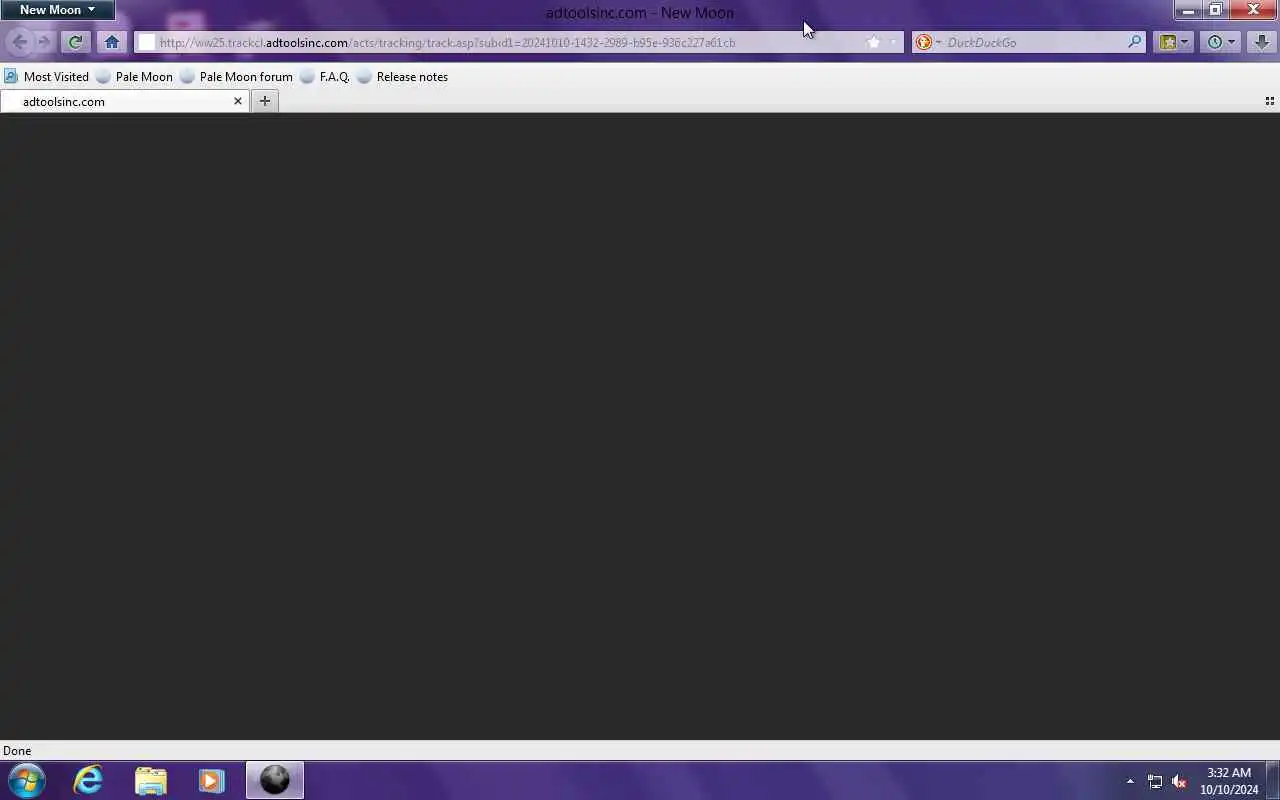Click the Done status bar text
This screenshot has height=800, width=1280.
pos(17,750)
